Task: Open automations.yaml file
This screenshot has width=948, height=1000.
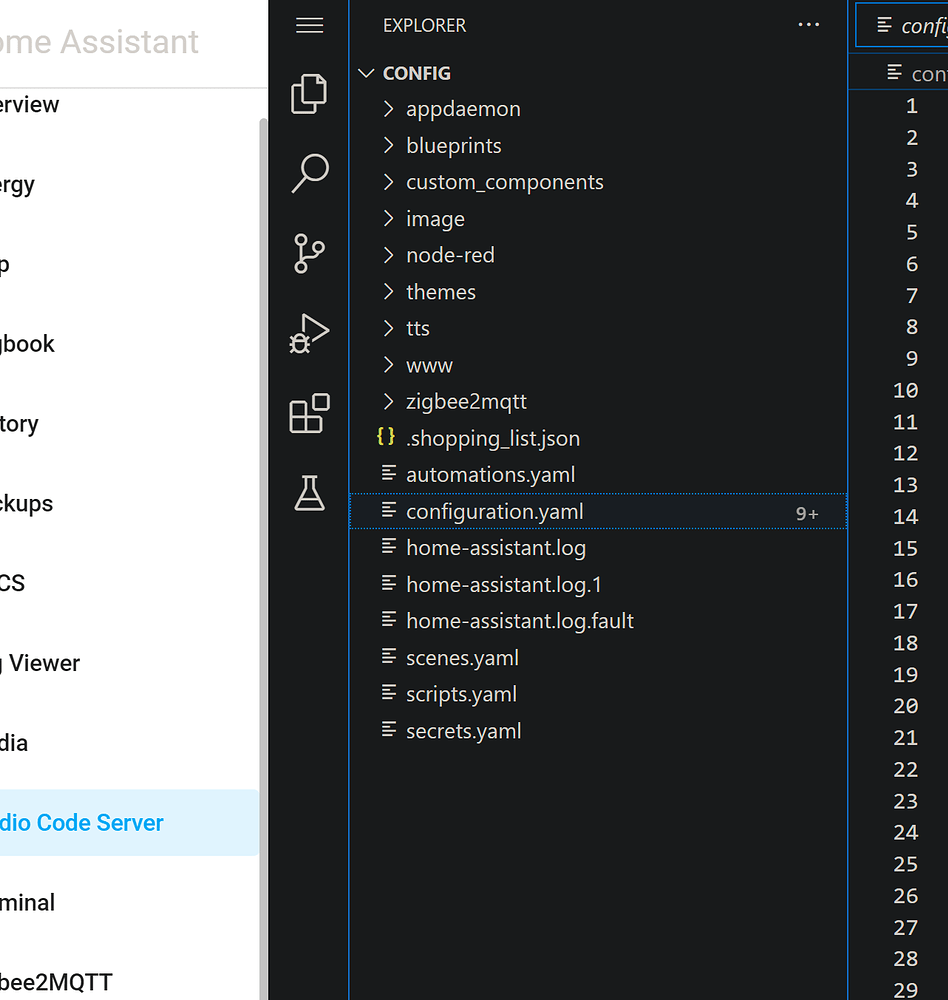Action: point(490,475)
